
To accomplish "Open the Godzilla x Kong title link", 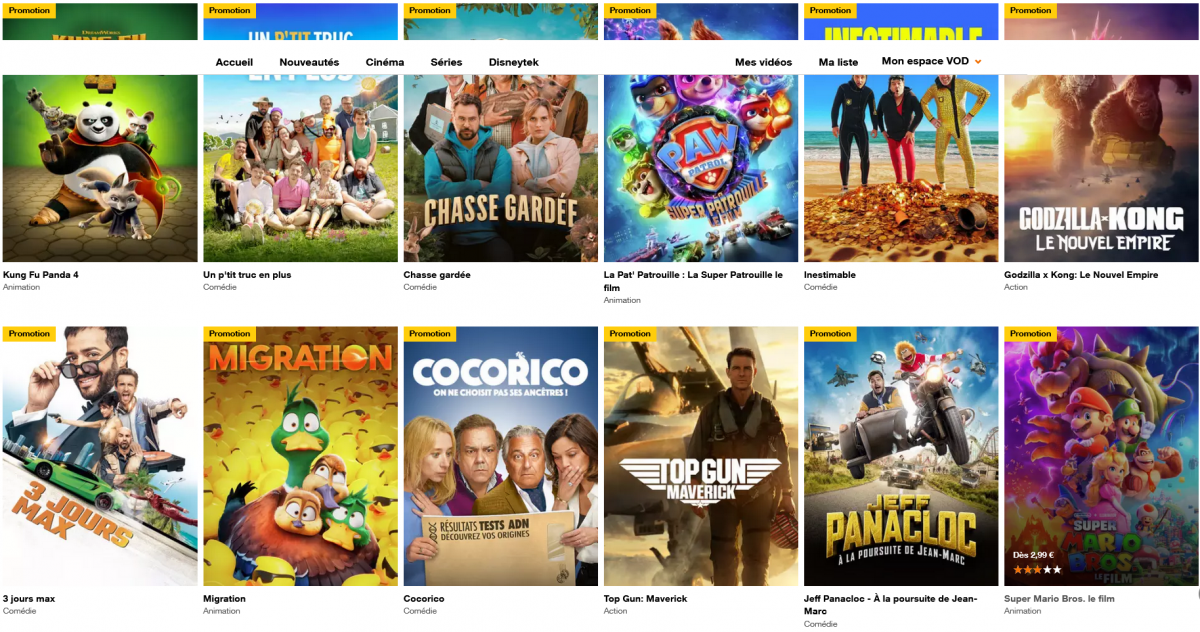I will 1081,275.
